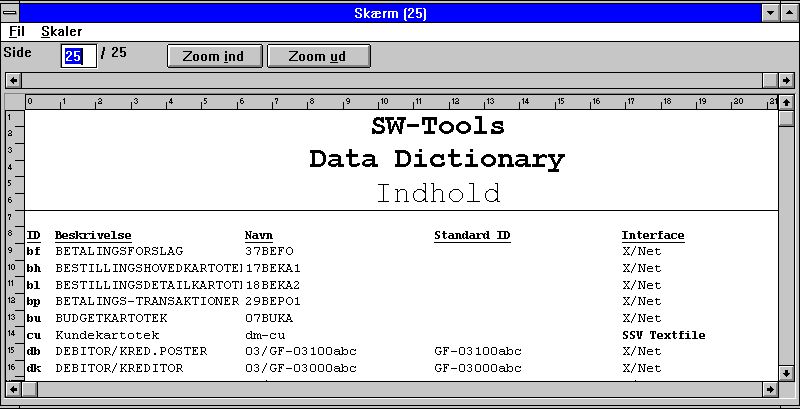Open the Fil menu

[x=16, y=32]
